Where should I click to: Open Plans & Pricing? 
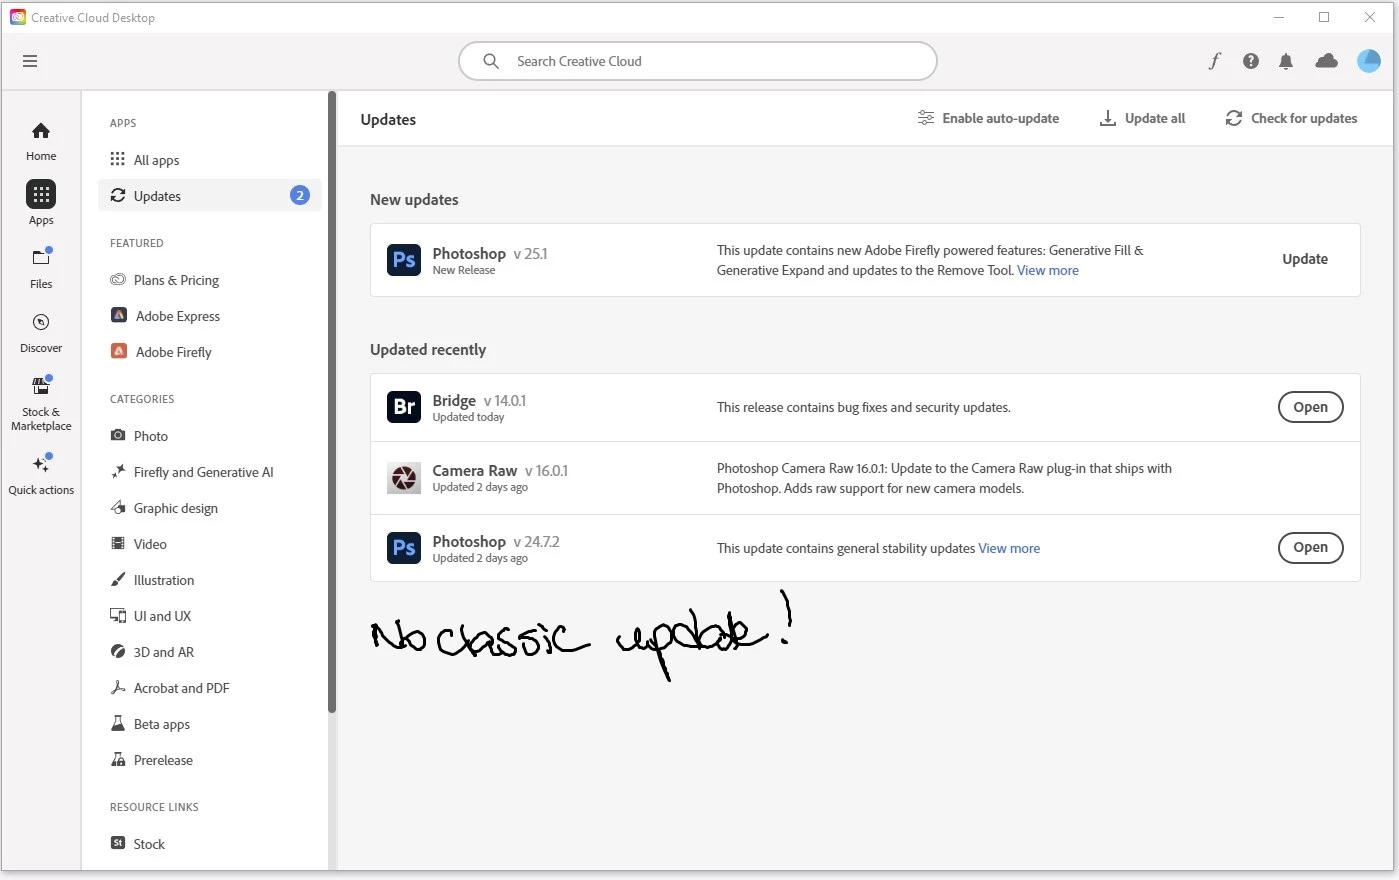click(x=165, y=280)
